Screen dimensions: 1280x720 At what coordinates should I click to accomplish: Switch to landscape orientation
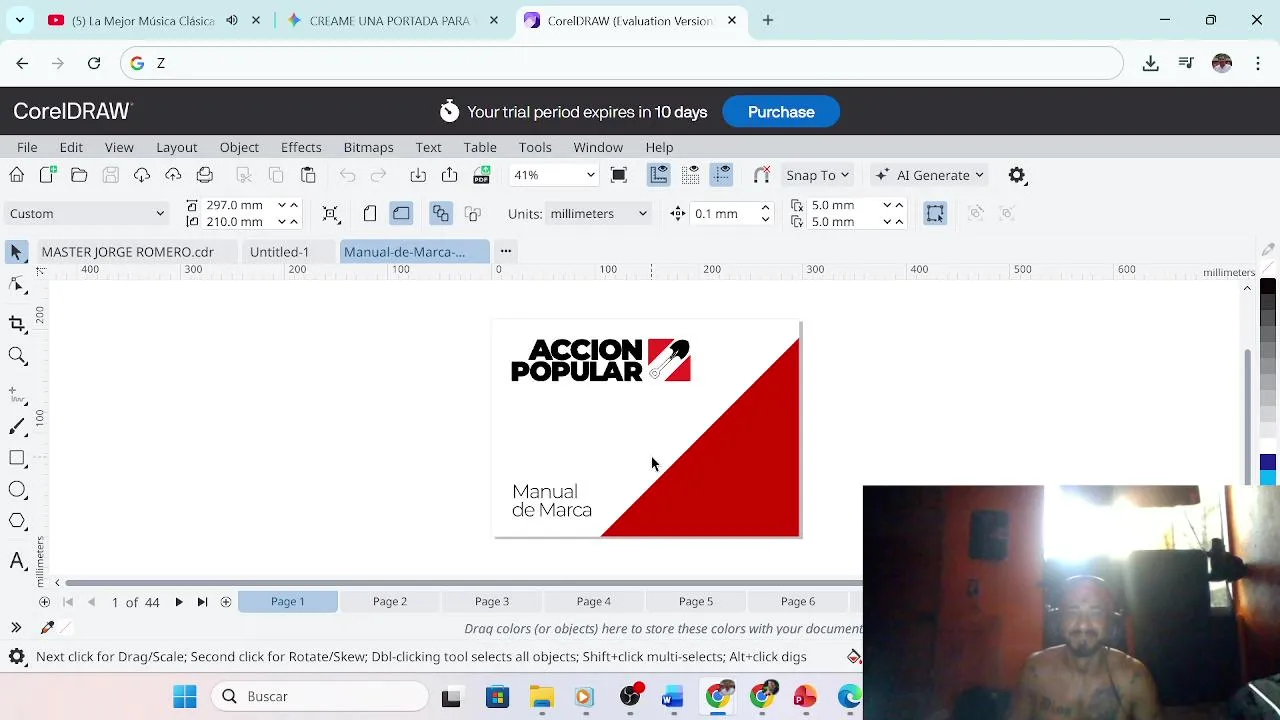401,213
